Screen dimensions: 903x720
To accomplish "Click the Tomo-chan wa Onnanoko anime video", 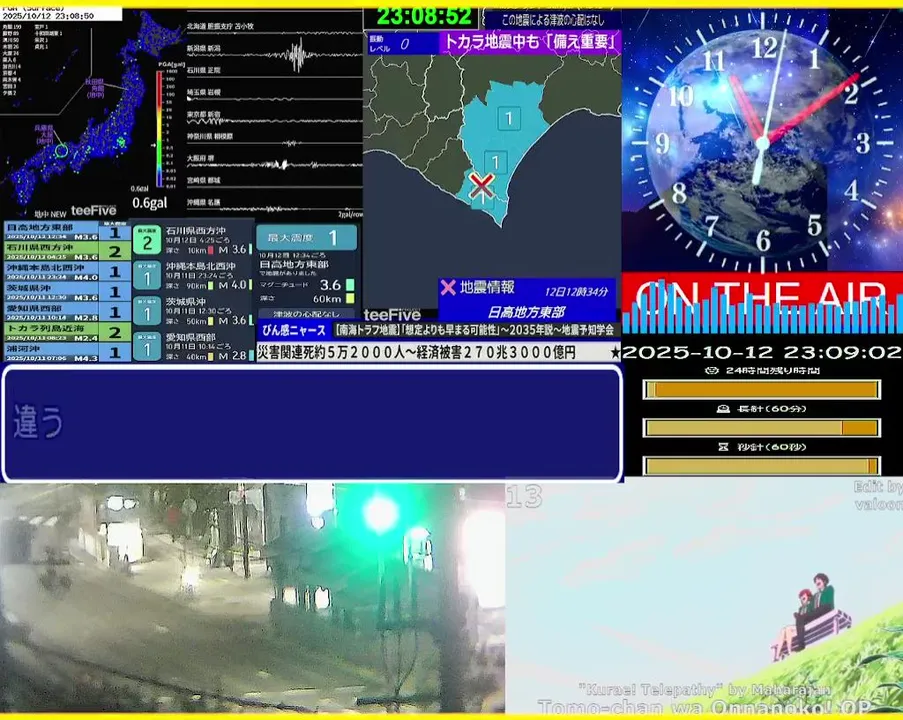I will point(704,598).
